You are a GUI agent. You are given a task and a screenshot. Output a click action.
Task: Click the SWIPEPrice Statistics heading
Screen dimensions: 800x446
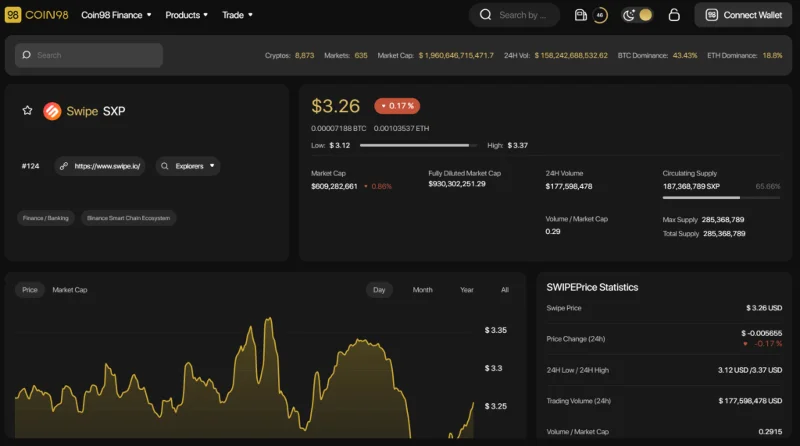592,287
